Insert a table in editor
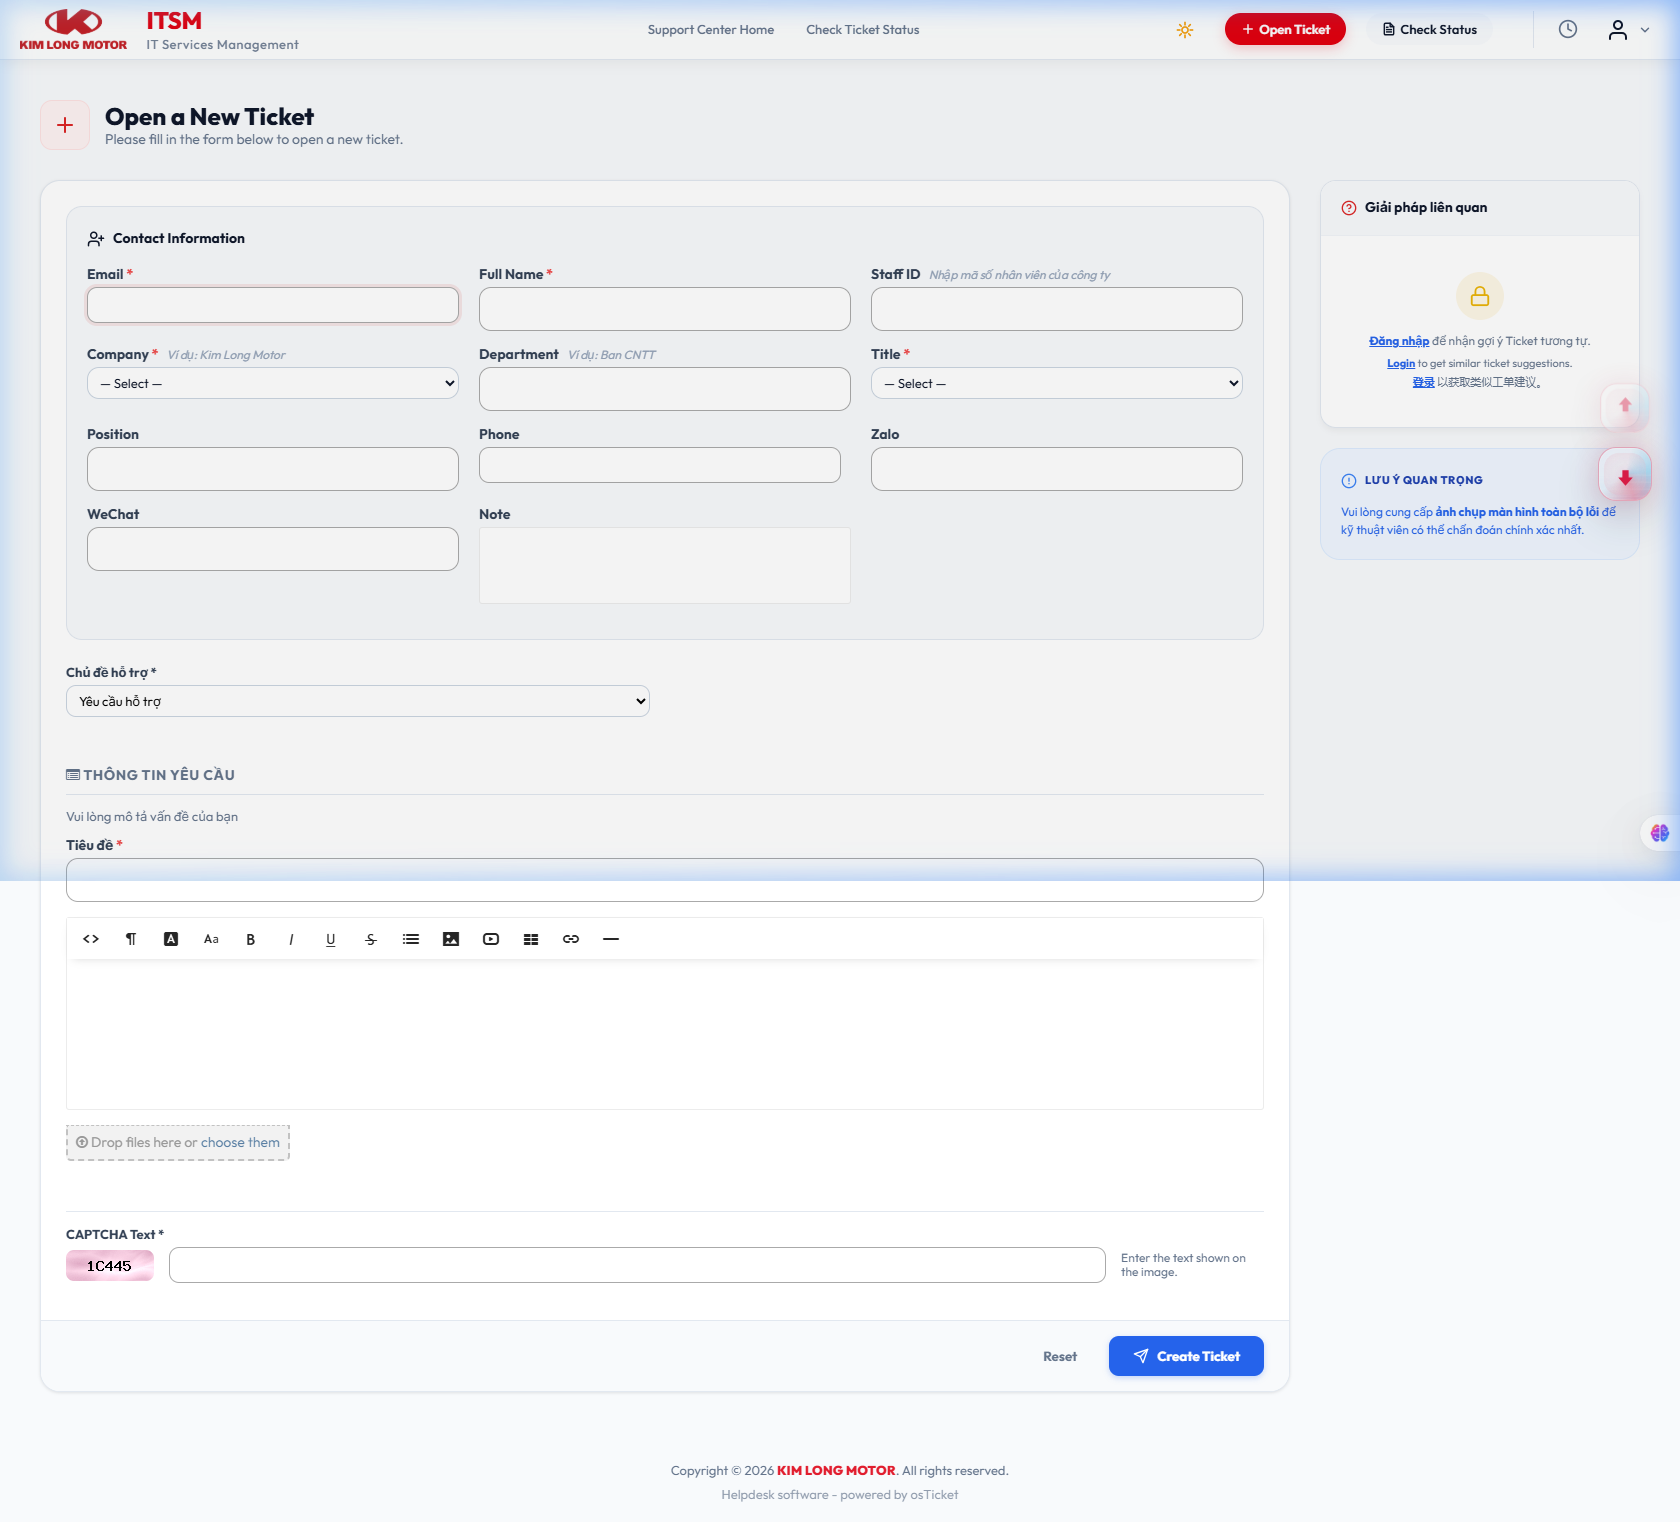 [x=531, y=939]
